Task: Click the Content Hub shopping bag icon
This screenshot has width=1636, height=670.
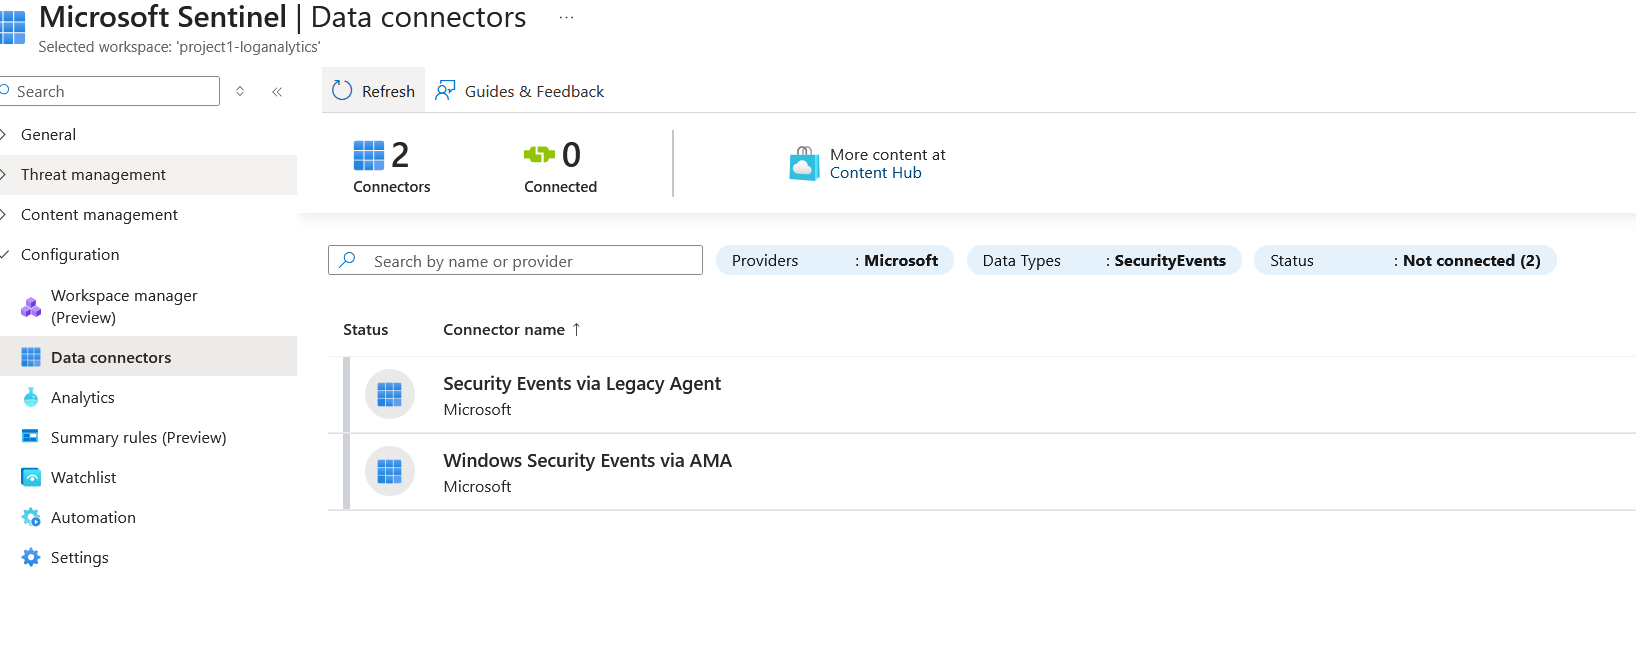Action: coord(804,164)
